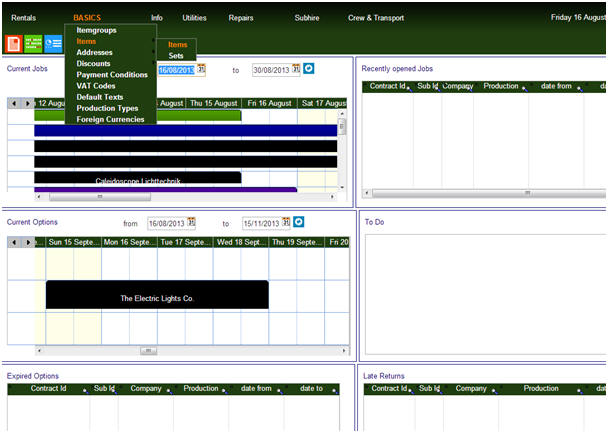Sort Late Returns by Production header
608x433 pixels.
pyautogui.click(x=541, y=388)
